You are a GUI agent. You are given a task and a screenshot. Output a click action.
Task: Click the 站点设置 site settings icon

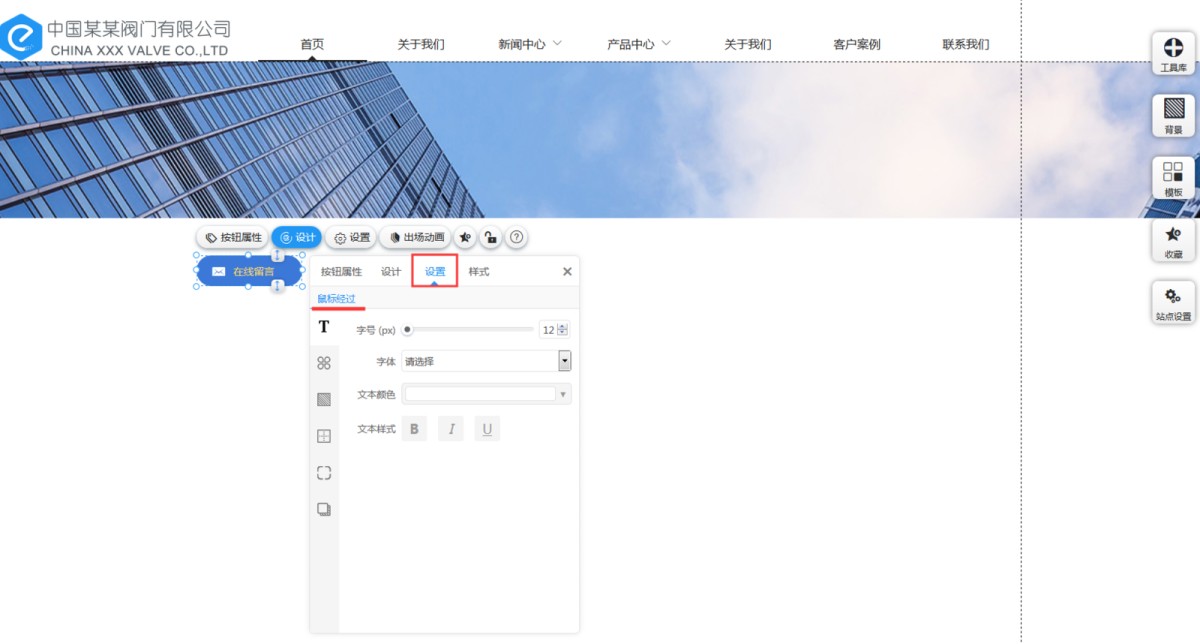[x=1173, y=302]
